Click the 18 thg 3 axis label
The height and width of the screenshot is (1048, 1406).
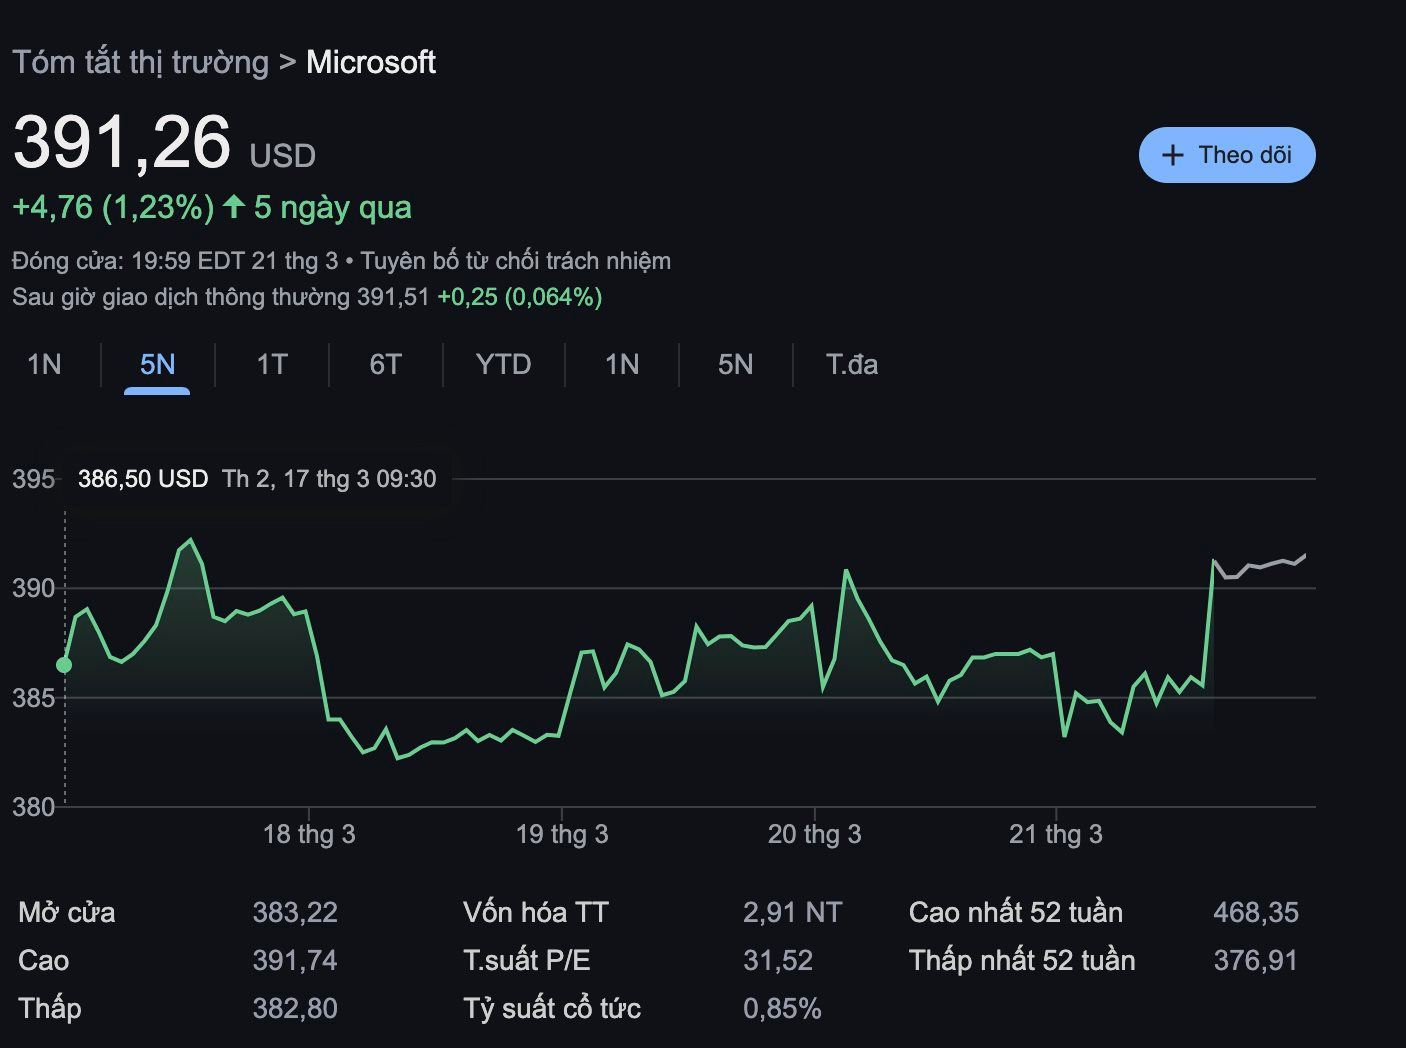tap(309, 834)
